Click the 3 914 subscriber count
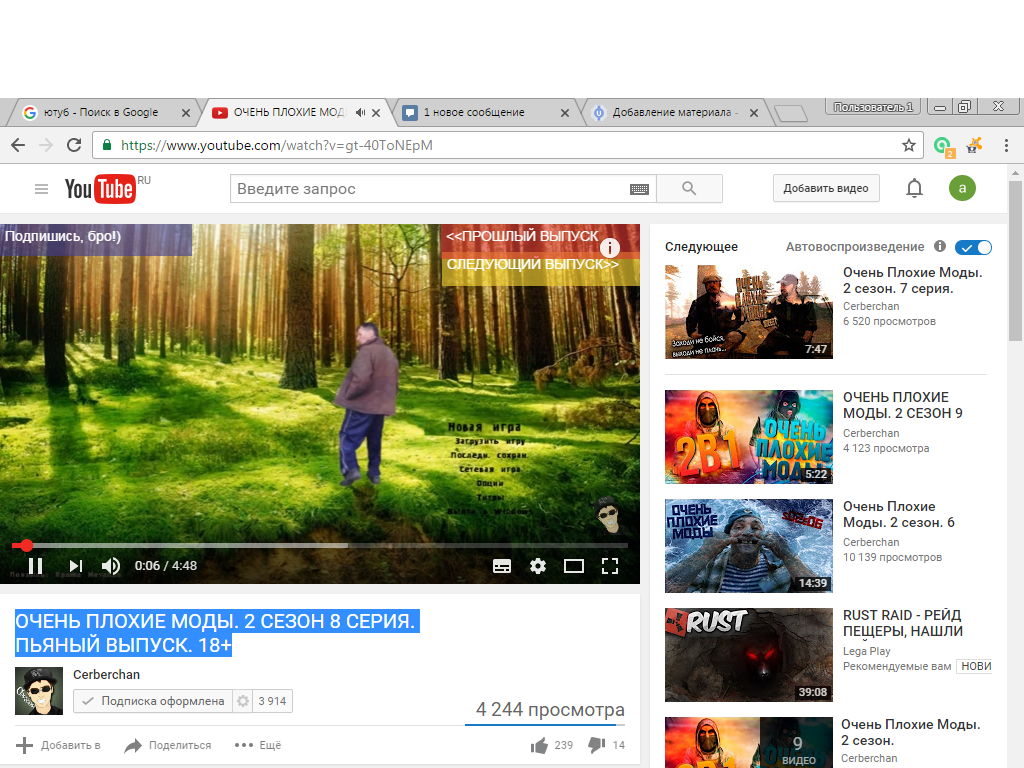Screen dimensions: 1024x768 tap(272, 701)
